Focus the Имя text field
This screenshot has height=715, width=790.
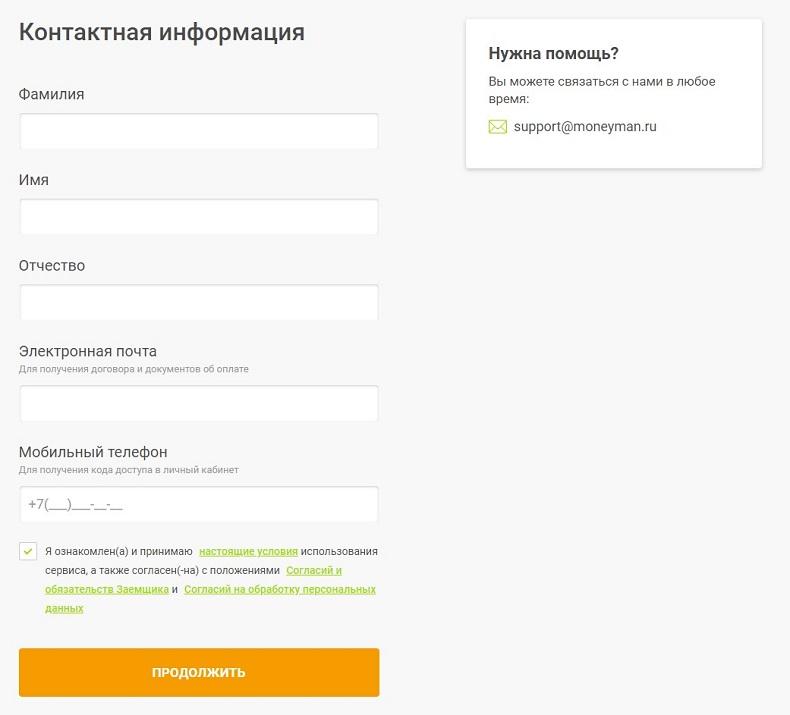[x=199, y=217]
